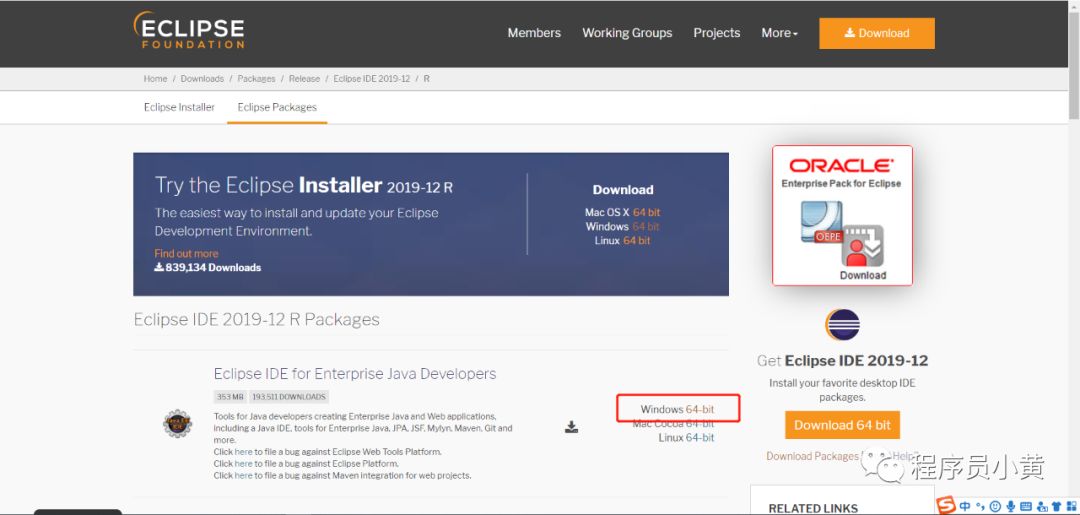Open the Members menu item

534,33
